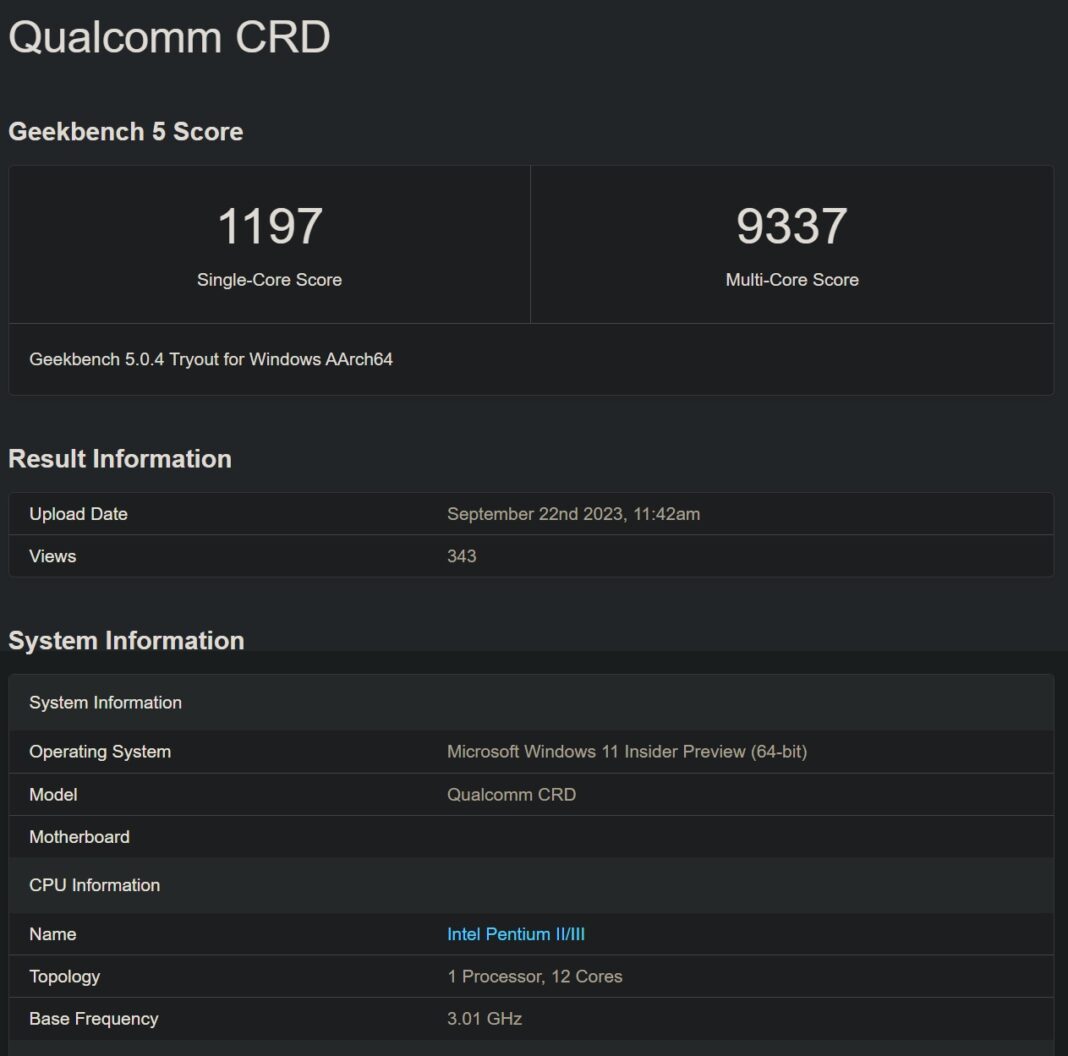This screenshot has height=1056, width=1068.
Task: Select the Qualcomm CRD page title
Action: pos(168,38)
